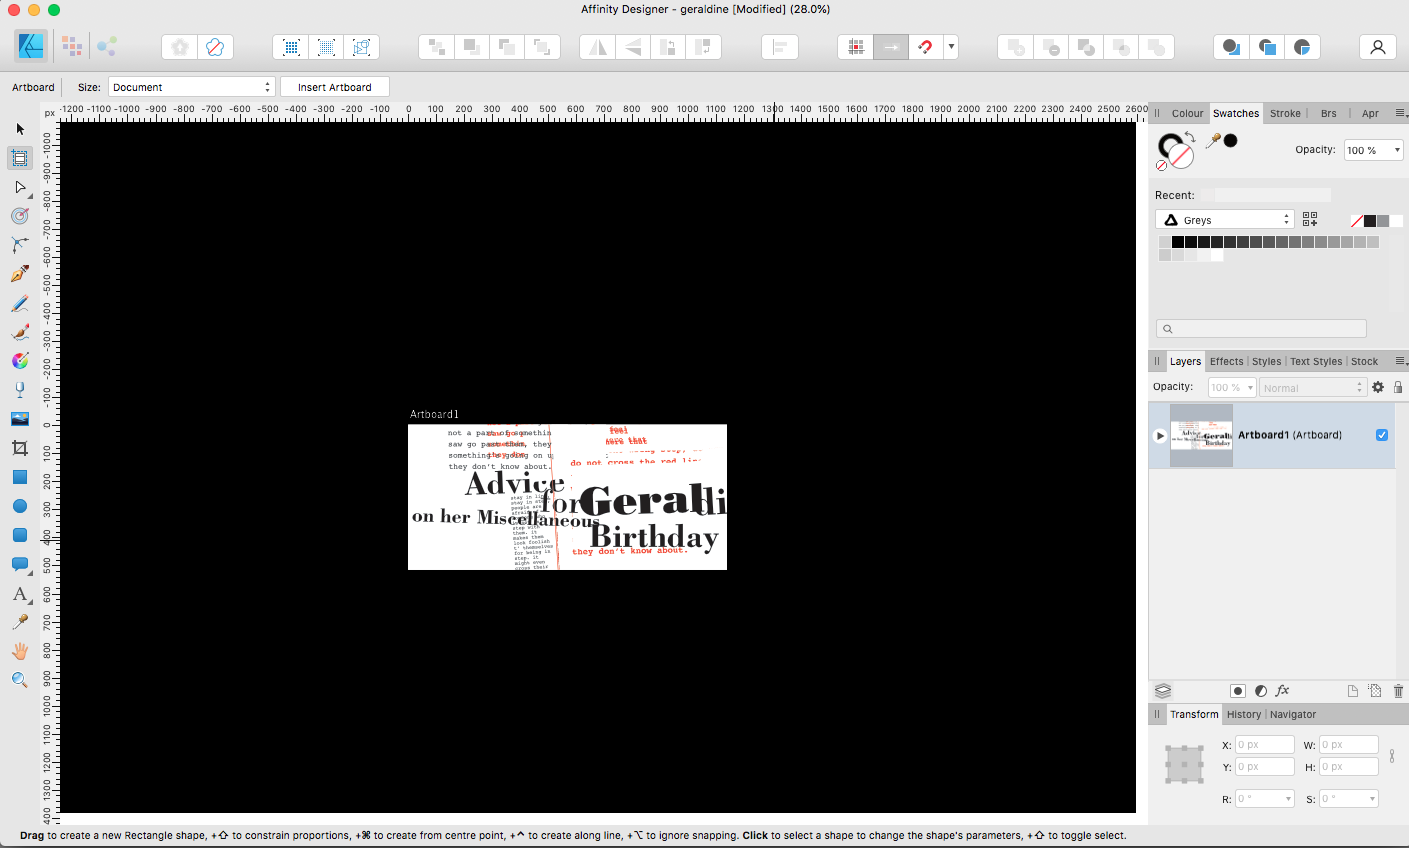Open swatches Opacity percentage dropdown
The width and height of the screenshot is (1409, 848).
coord(1397,150)
